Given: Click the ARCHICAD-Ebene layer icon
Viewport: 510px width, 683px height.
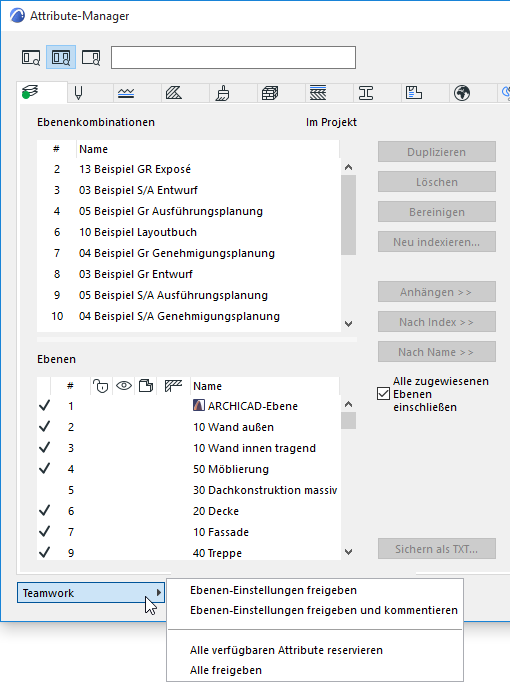Looking at the screenshot, I should click(199, 406).
